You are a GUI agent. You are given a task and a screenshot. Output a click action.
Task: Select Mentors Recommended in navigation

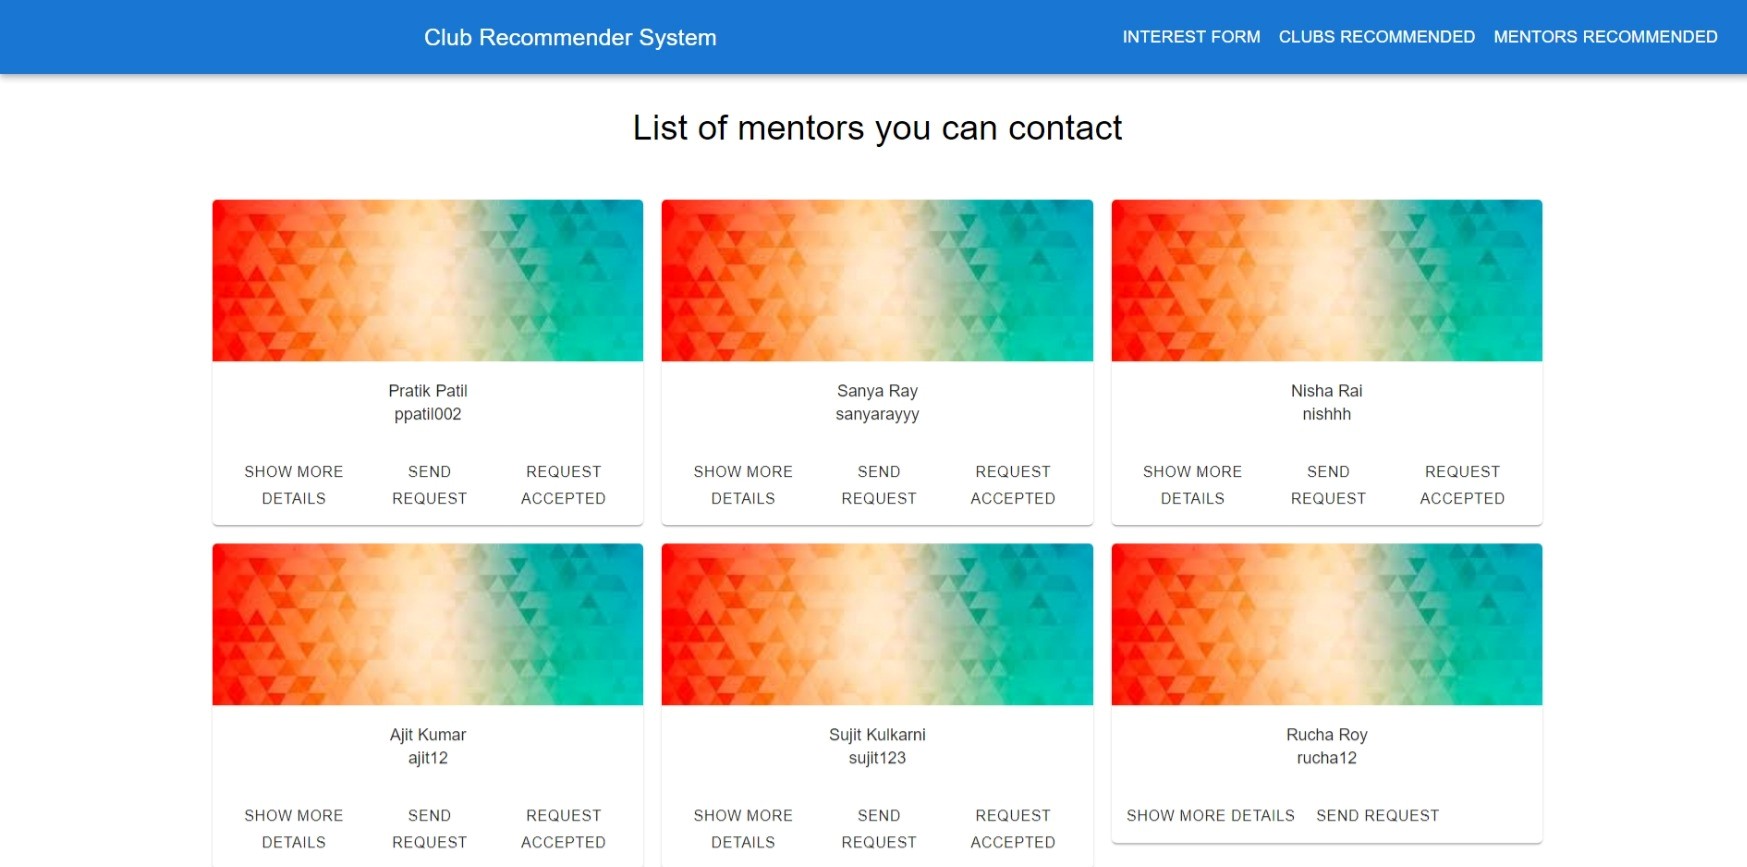click(x=1605, y=37)
